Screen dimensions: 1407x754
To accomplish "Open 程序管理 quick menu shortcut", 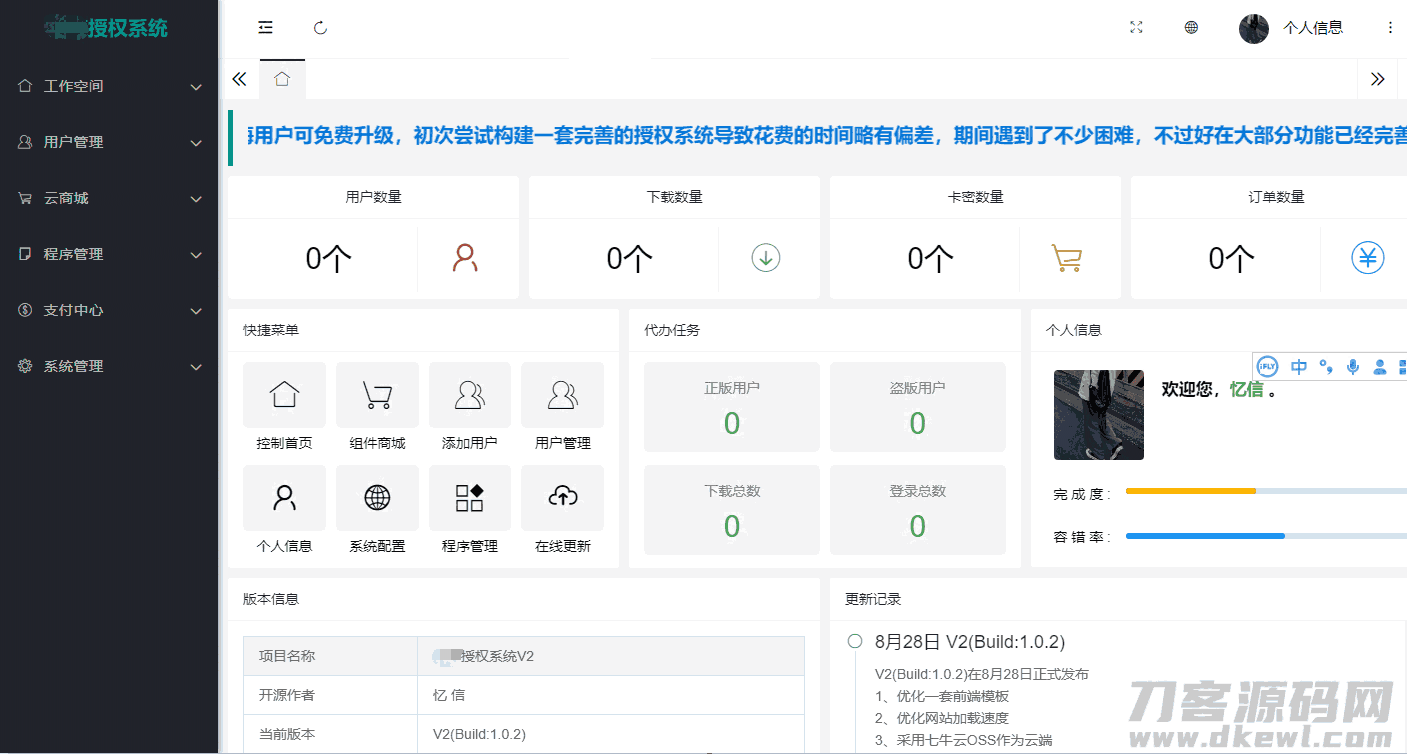I will [470, 498].
